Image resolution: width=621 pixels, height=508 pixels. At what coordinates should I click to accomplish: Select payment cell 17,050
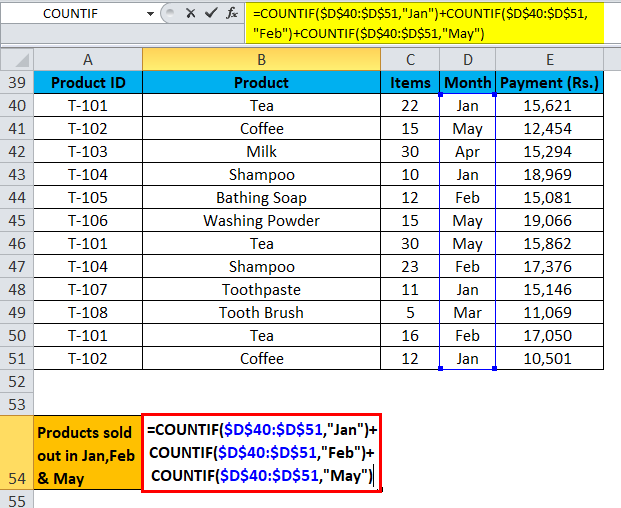click(550, 335)
